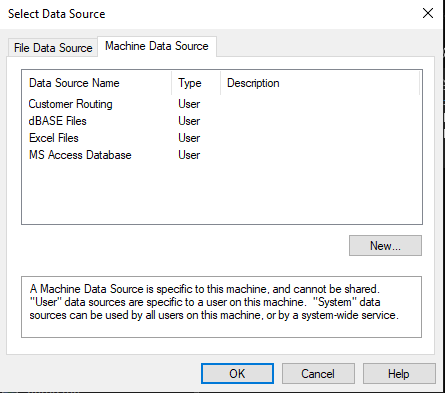This screenshot has height=393, width=445.
Task: Click the Data Source Name column header
Action: coord(97,83)
